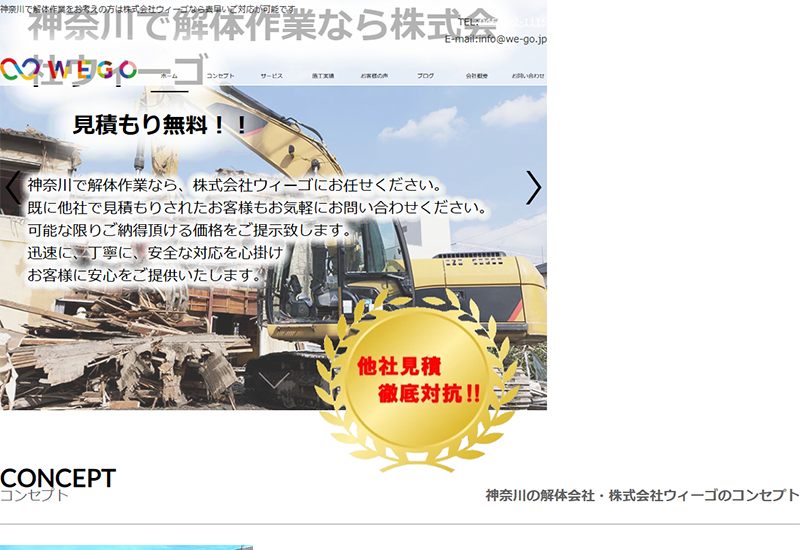Click the gray コンセプト subtitle under CONCEPT
Image resolution: width=800 pixels, height=550 pixels.
click(x=34, y=495)
